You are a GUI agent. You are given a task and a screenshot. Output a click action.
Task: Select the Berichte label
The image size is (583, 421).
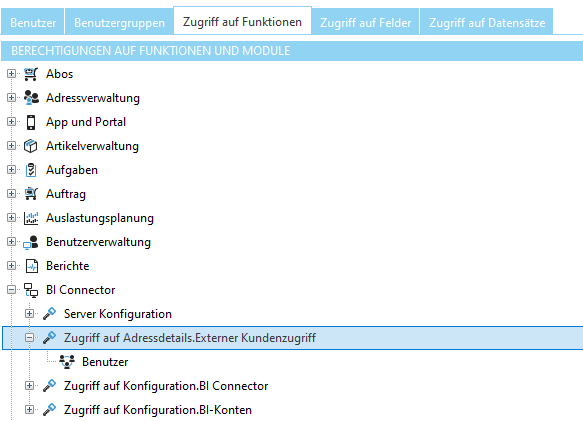[x=68, y=266]
